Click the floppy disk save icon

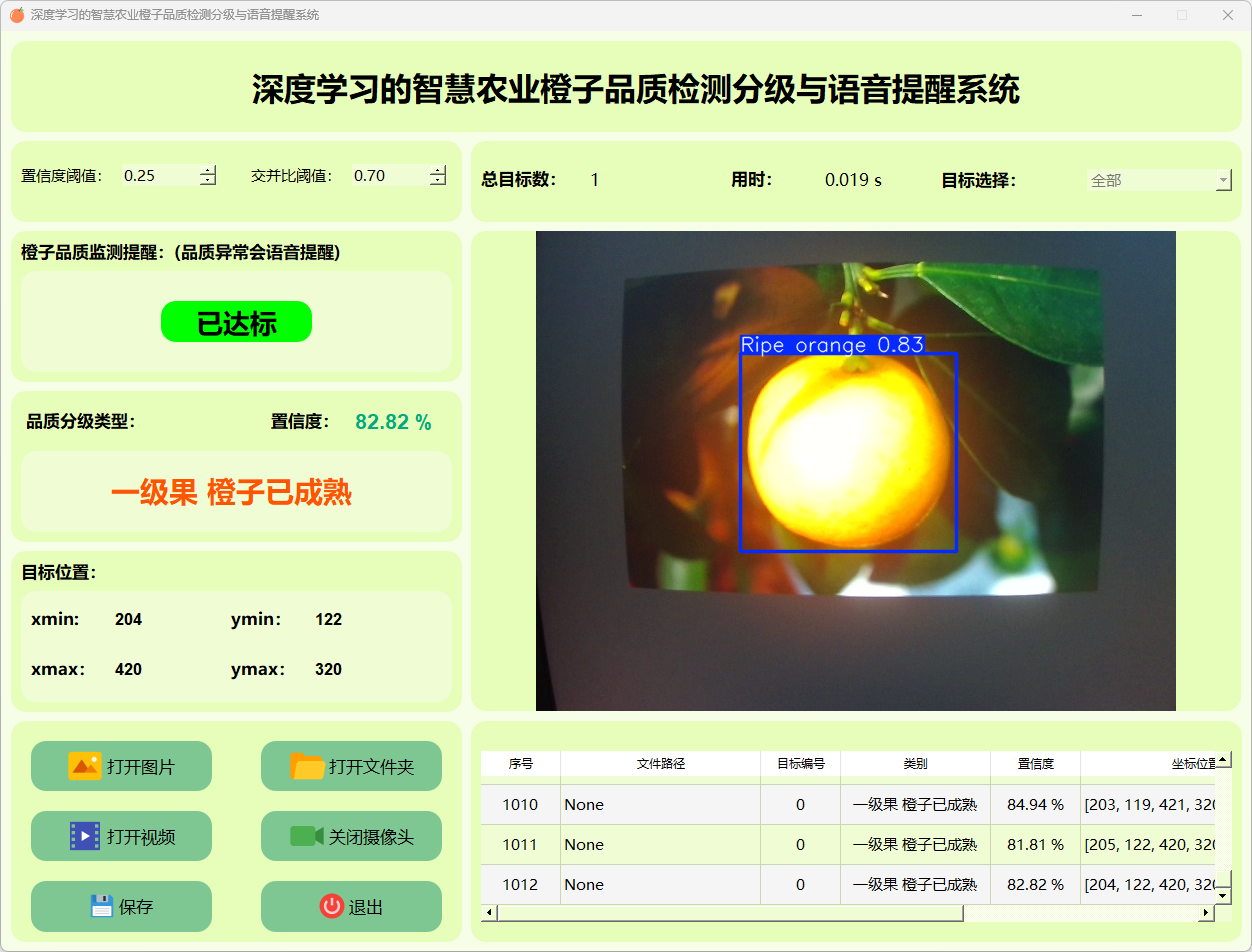tap(101, 906)
